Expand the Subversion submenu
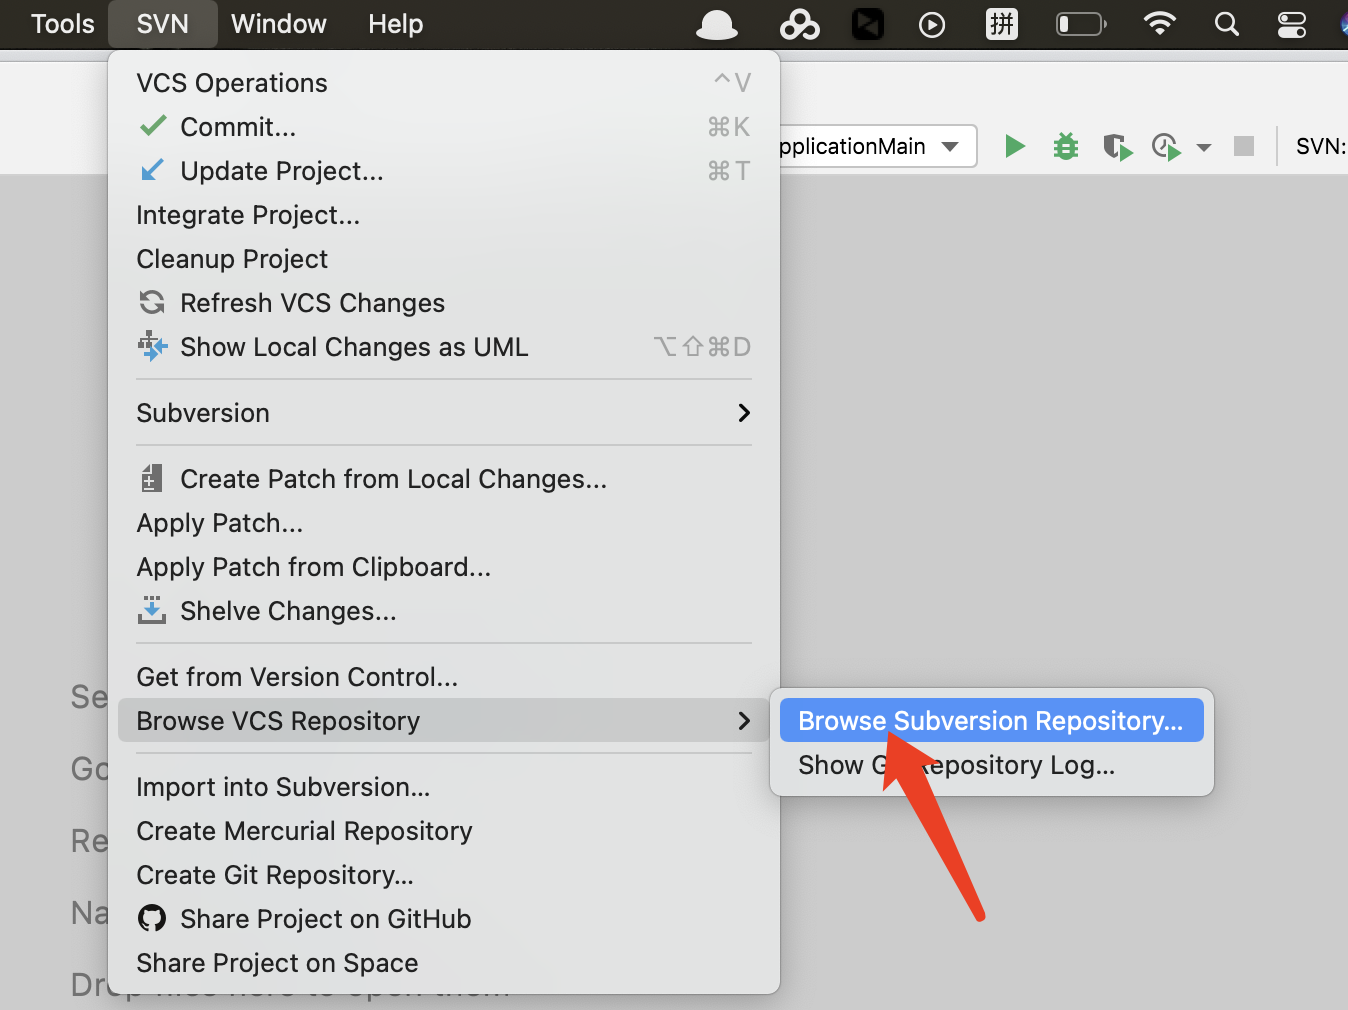This screenshot has width=1348, height=1010. (x=444, y=413)
